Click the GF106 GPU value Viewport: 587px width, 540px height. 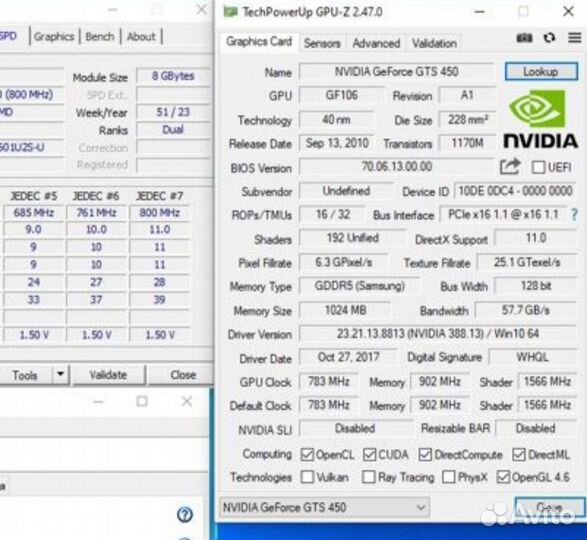[341, 95]
